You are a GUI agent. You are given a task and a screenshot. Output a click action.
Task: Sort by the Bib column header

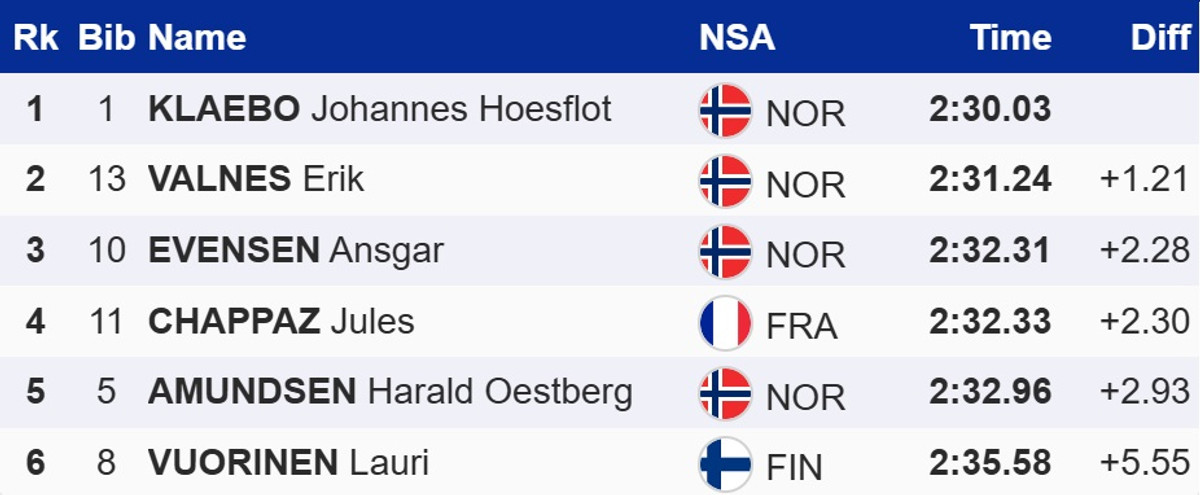tap(106, 38)
